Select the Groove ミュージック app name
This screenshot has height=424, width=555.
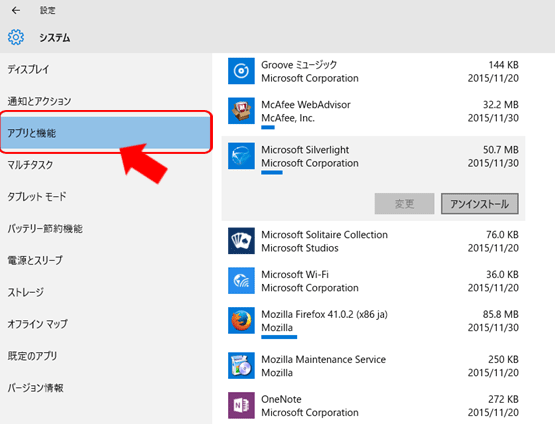click(x=299, y=65)
